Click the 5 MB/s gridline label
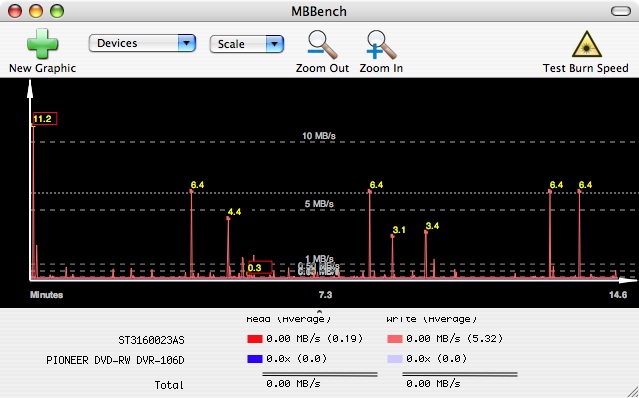Image resolution: width=639 pixels, height=398 pixels. 319,204
